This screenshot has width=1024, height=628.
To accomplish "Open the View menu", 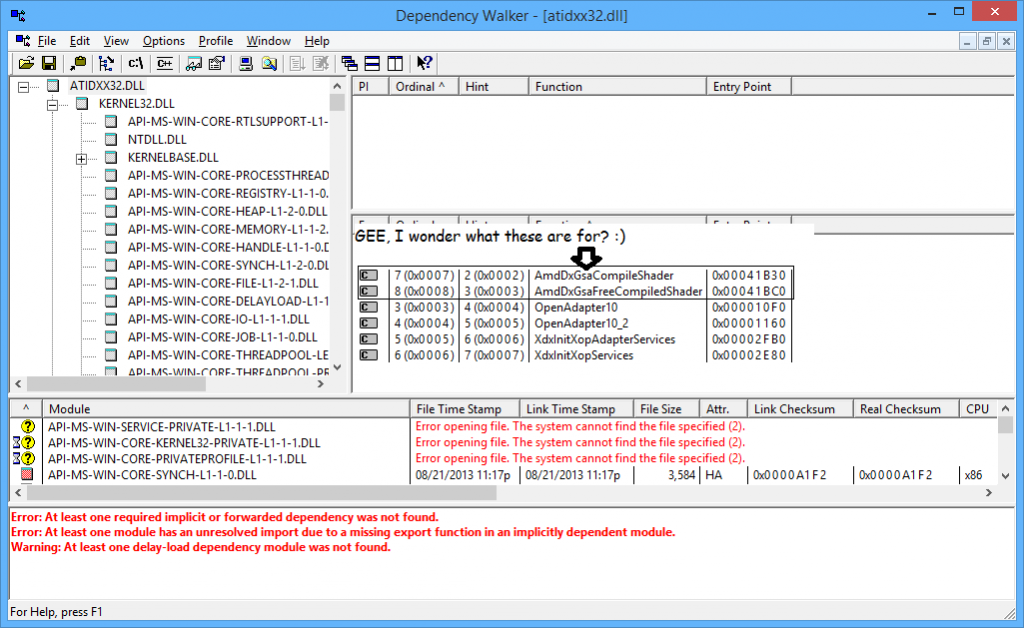I will [116, 40].
